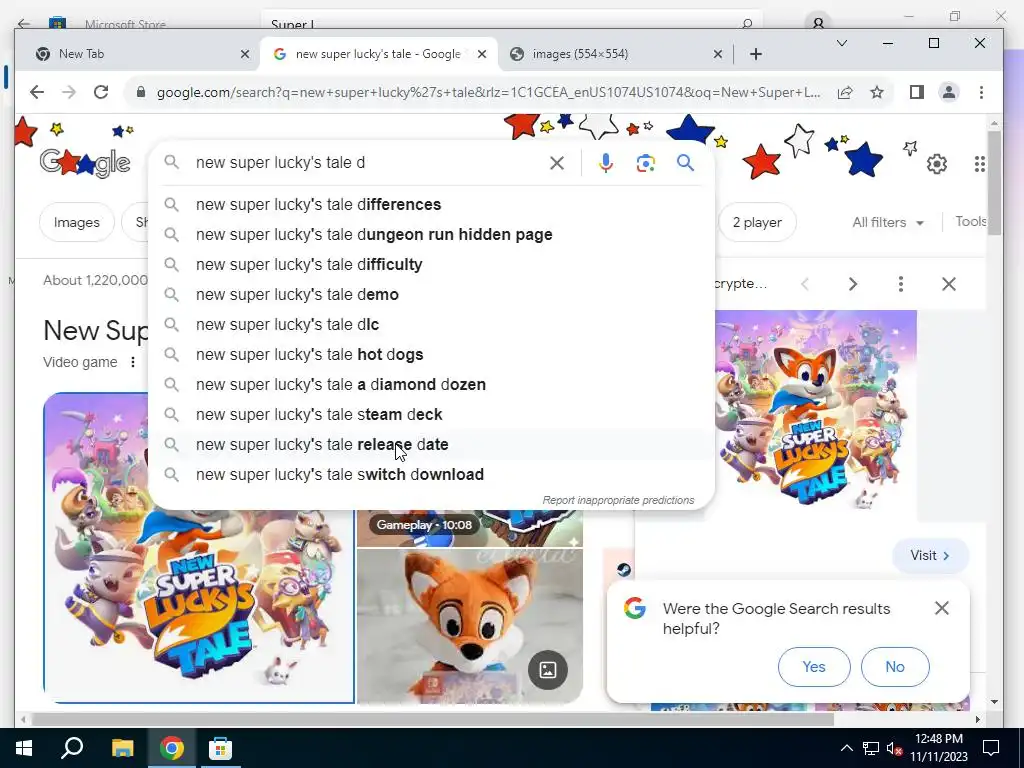Open Chrome profile avatar
This screenshot has height=768, width=1024.
click(948, 92)
